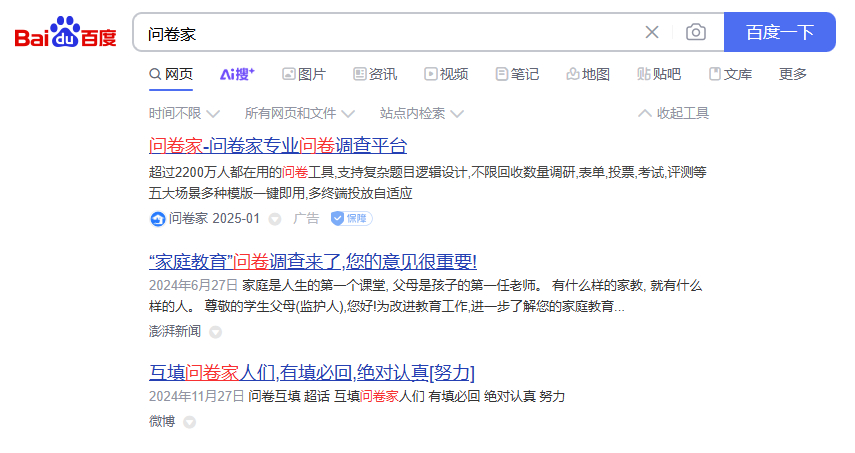Viewport: 855px width, 453px height.
Task: Open the 资讯 tab
Action: 375,74
